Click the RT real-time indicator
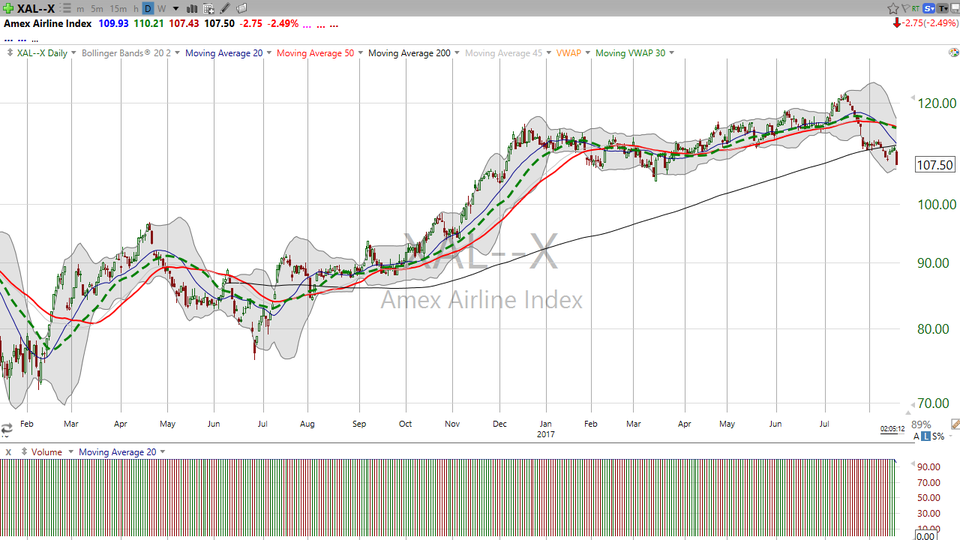960x540 pixels. (915, 9)
